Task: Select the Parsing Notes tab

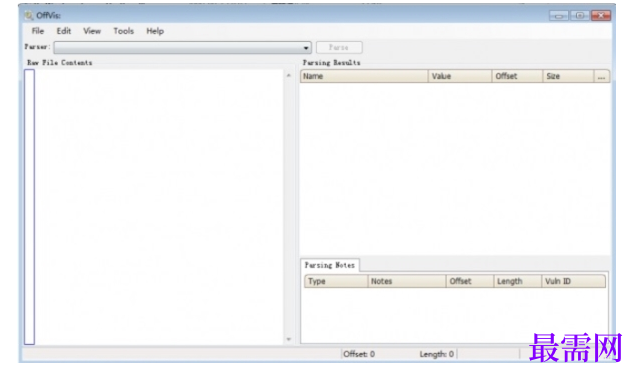Action: tap(330, 265)
